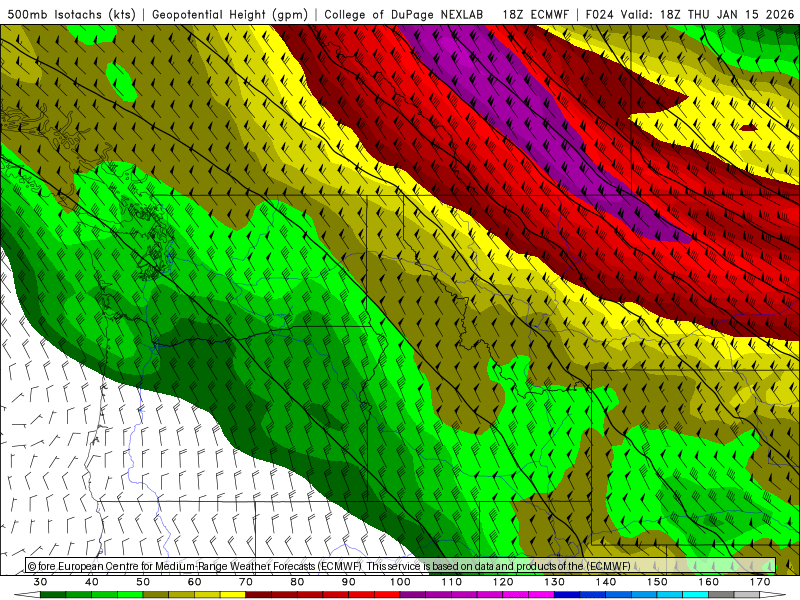Image resolution: width=800 pixels, height=600 pixels.
Task: Click the '150' color scale label
Action: click(657, 582)
